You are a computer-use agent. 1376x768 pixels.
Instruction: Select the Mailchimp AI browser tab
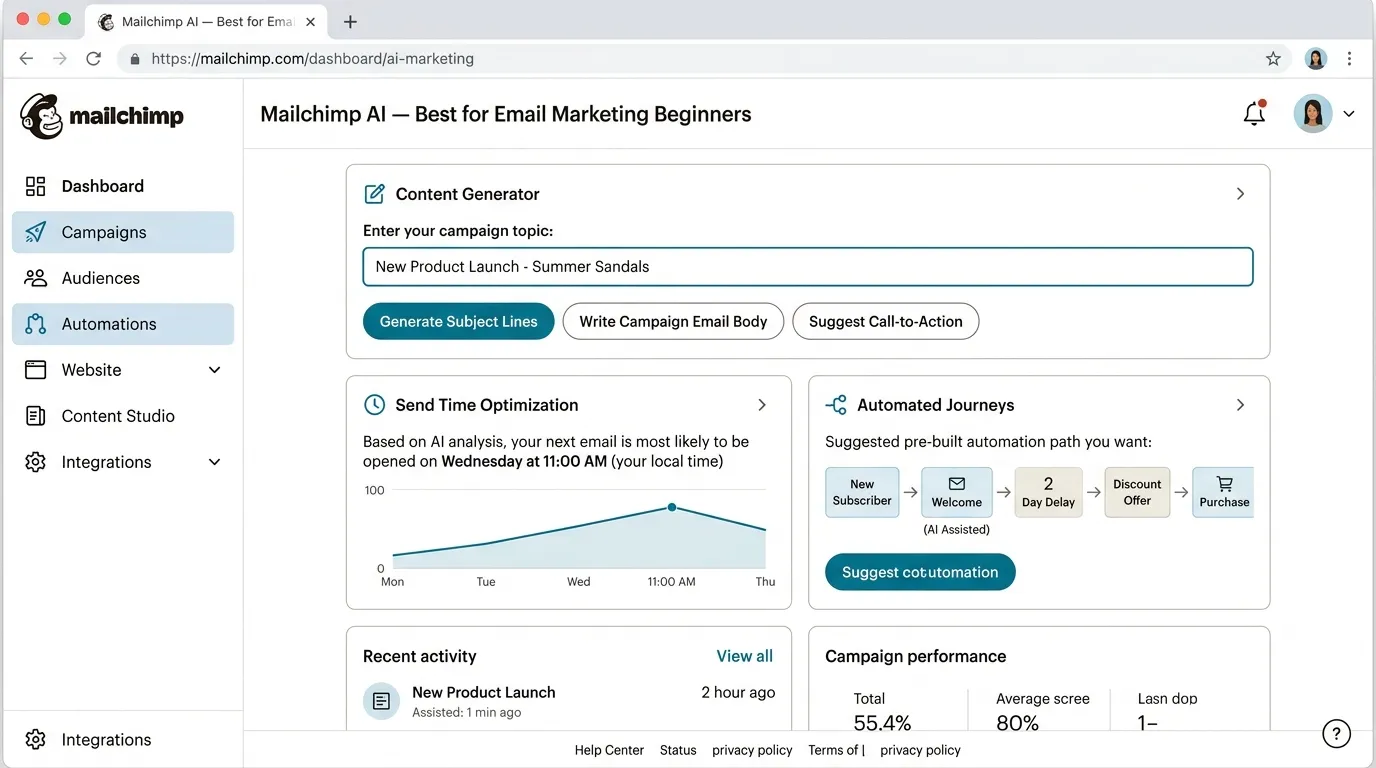[x=205, y=22]
